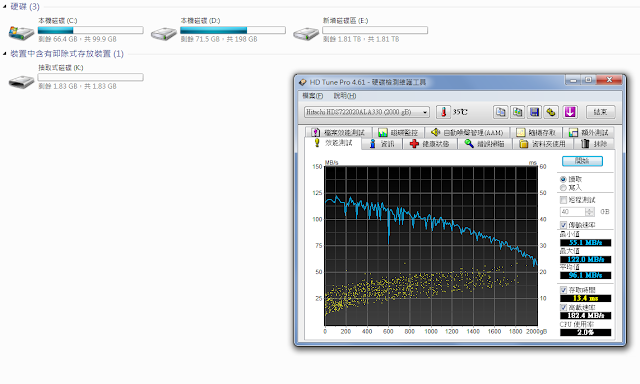Collapse the removable storage devices group
Viewport: 640px width, 384px height.
pyautogui.click(x=4, y=53)
